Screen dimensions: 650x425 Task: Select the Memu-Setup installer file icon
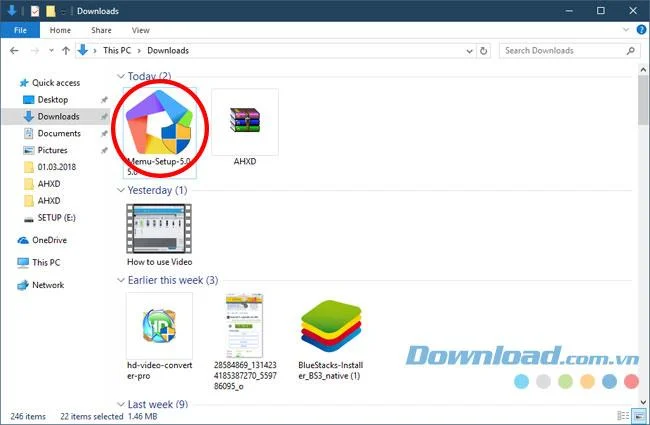(160, 122)
